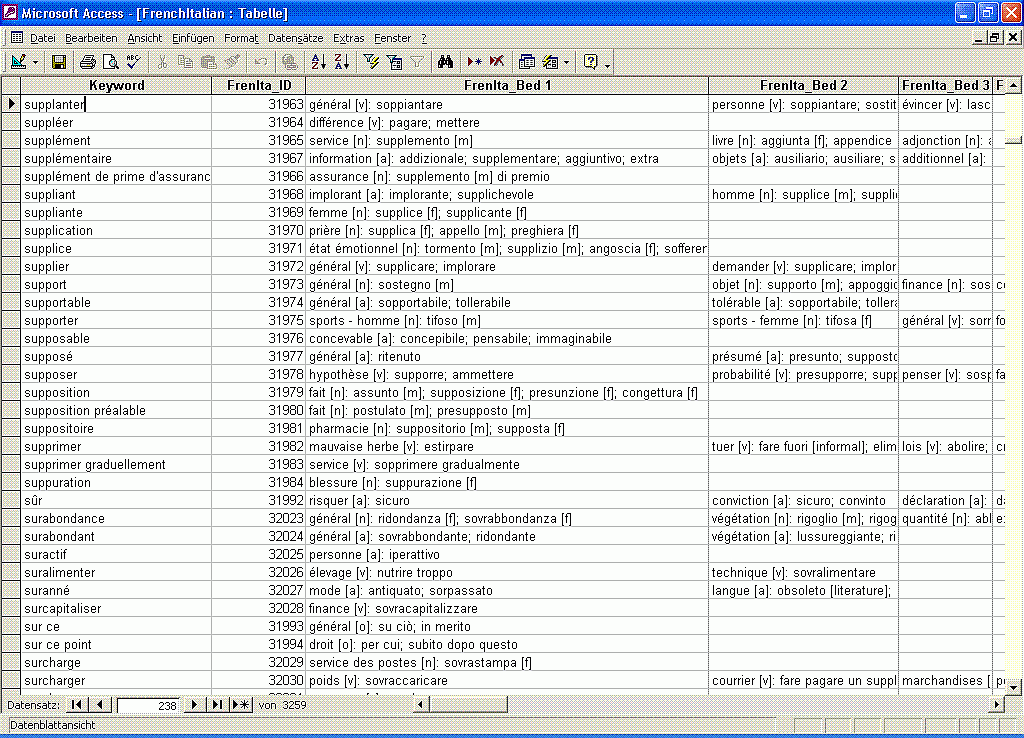The width and height of the screenshot is (1024, 738).
Task: Open Find with the binoculars icon
Action: click(x=445, y=62)
